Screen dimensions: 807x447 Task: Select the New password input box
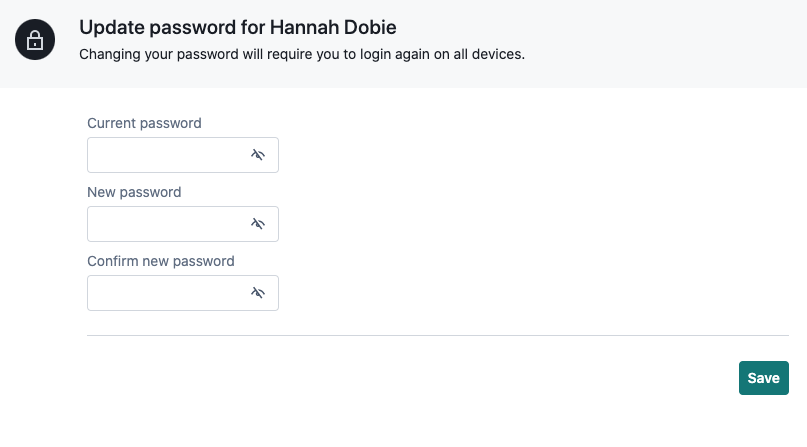tap(183, 224)
